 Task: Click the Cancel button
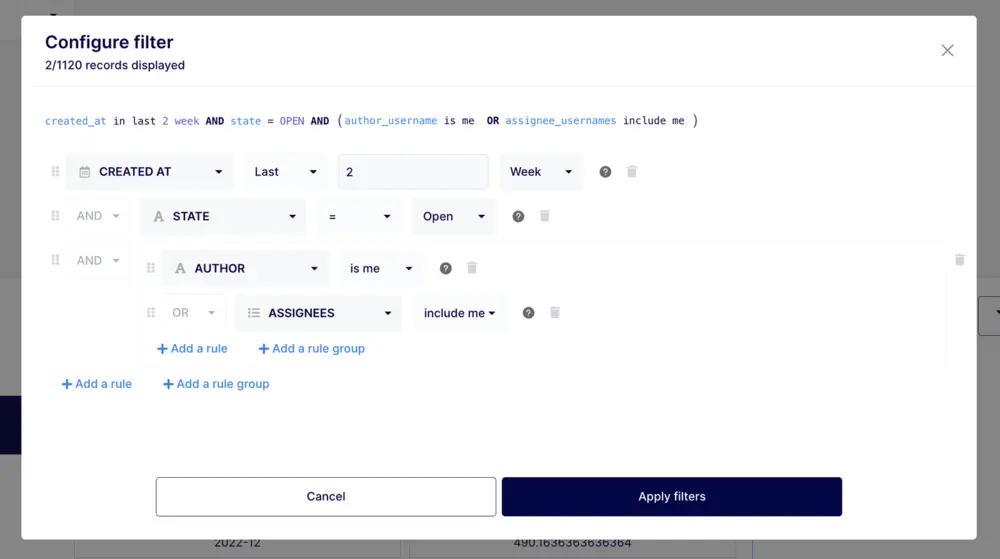tap(325, 497)
